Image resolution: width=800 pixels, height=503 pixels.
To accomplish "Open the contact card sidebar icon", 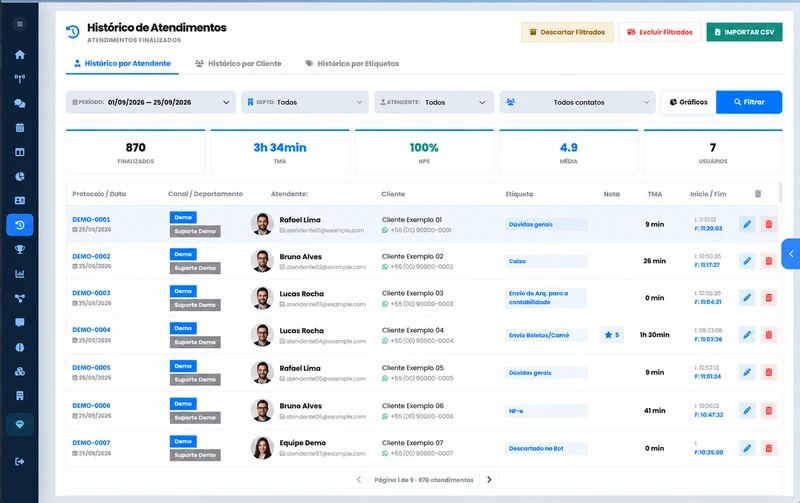I will [x=19, y=200].
